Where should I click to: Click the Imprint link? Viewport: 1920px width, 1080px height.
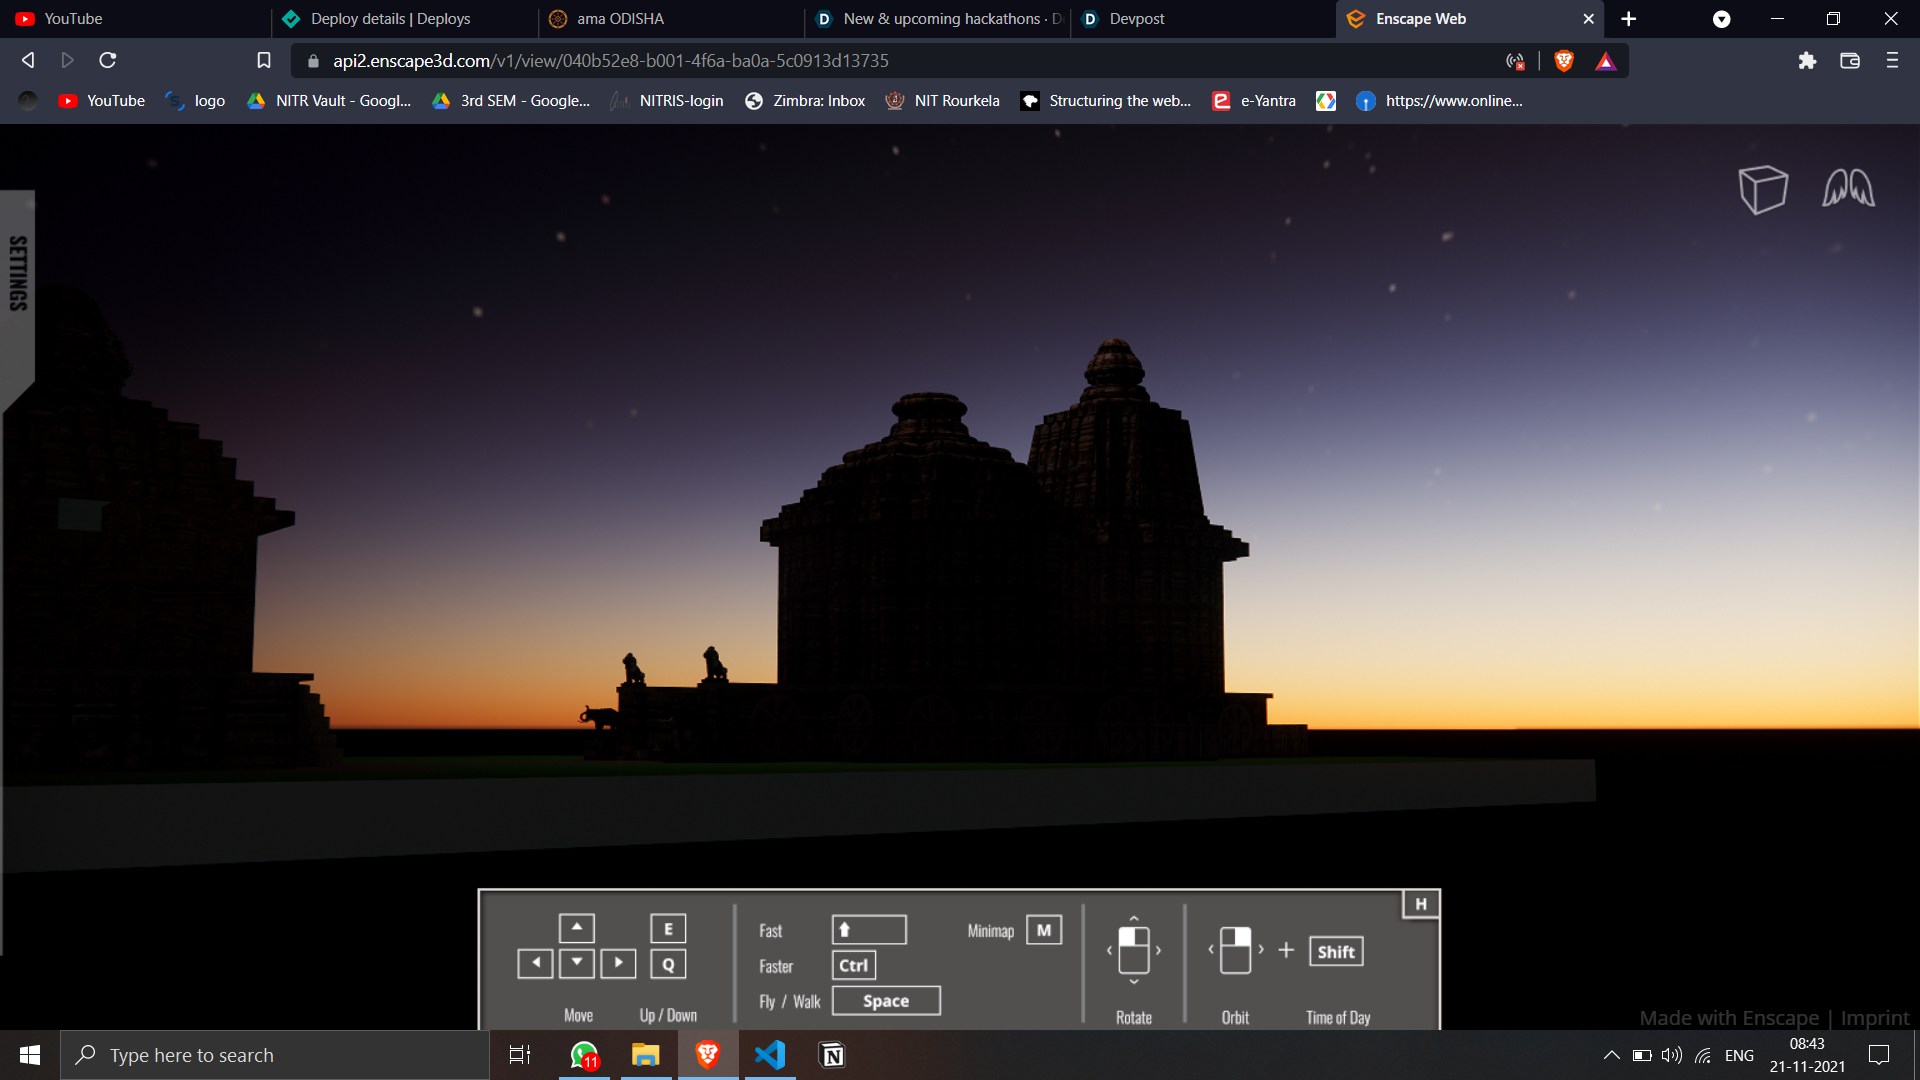(x=1875, y=1018)
